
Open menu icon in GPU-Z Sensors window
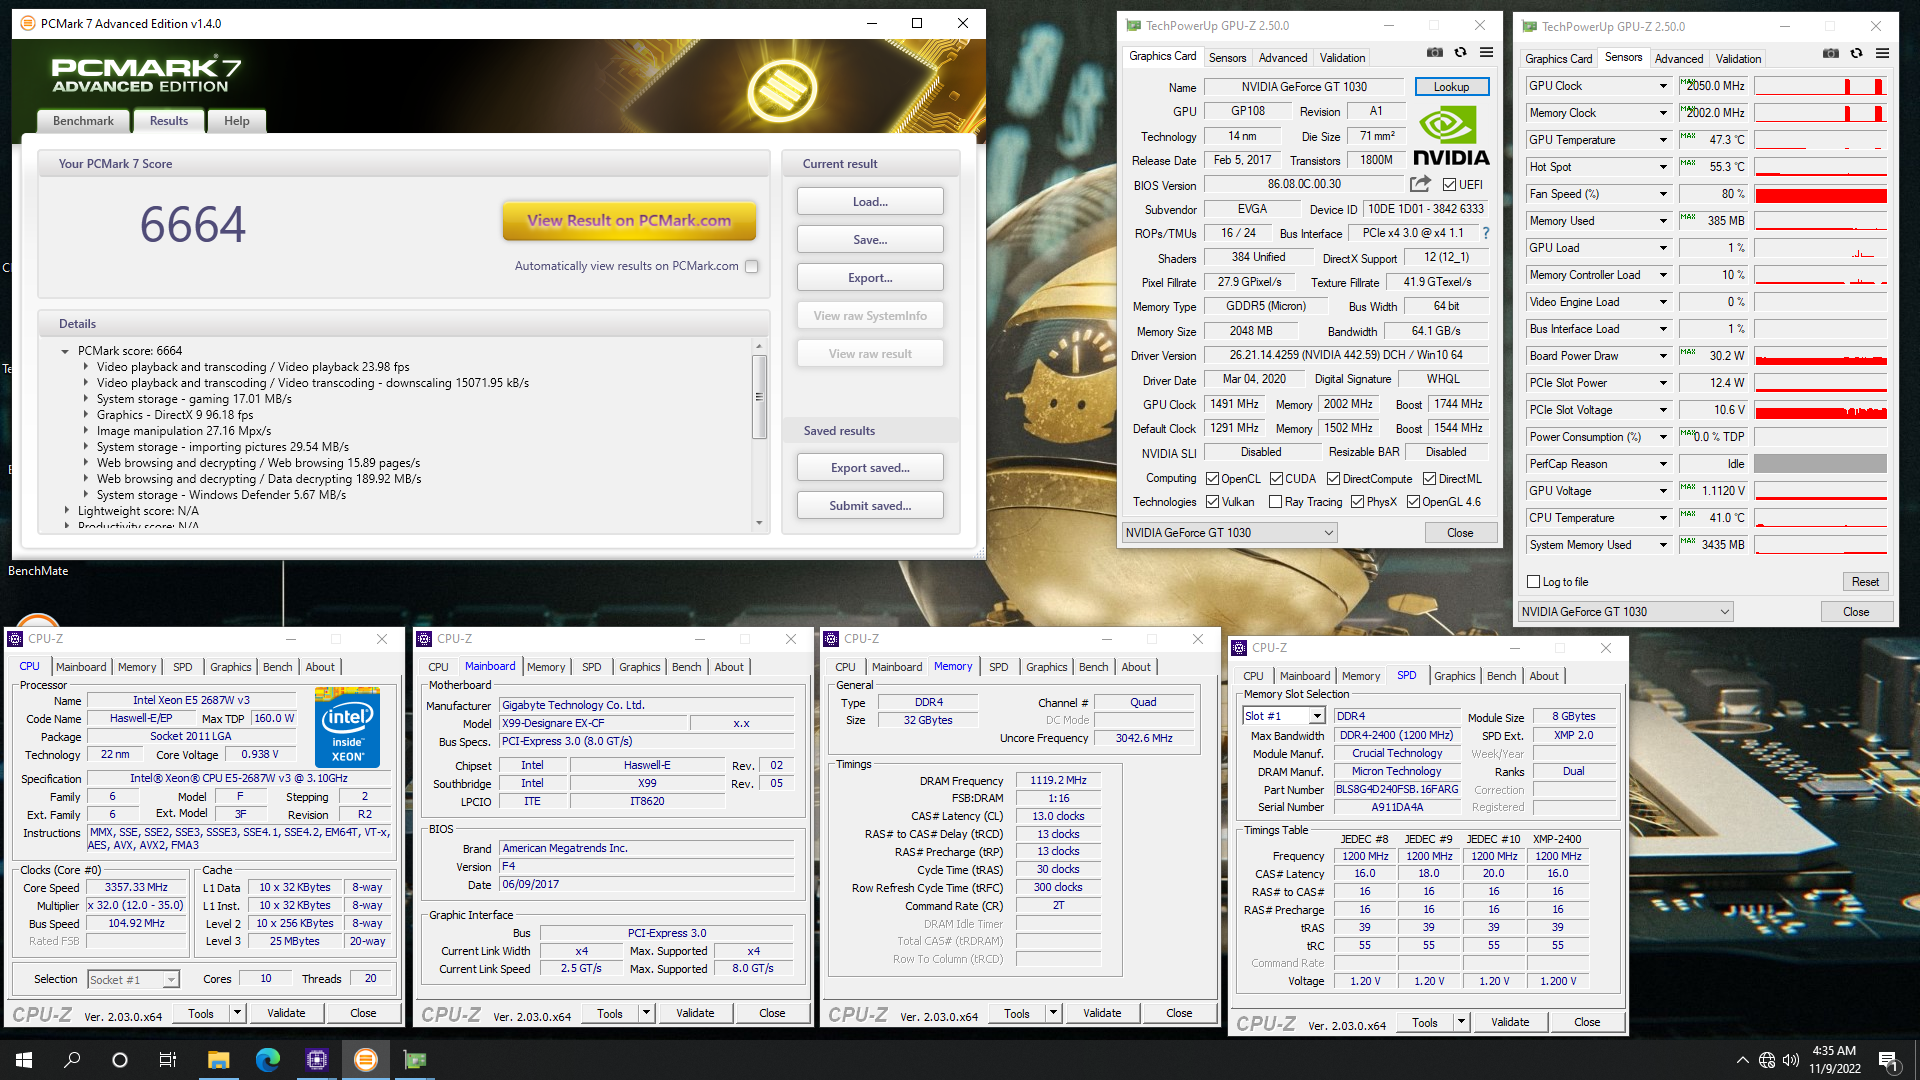coord(1882,53)
